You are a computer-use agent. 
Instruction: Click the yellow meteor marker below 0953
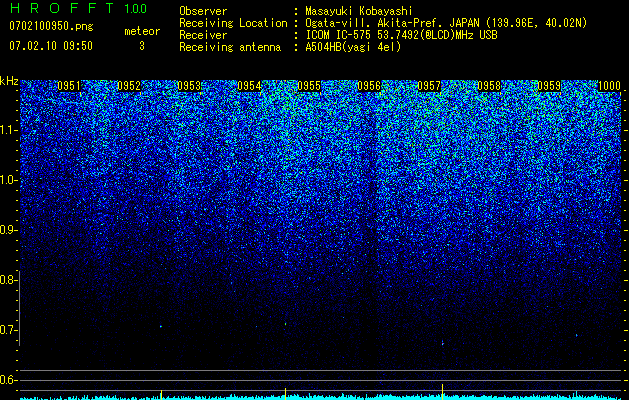point(161,394)
